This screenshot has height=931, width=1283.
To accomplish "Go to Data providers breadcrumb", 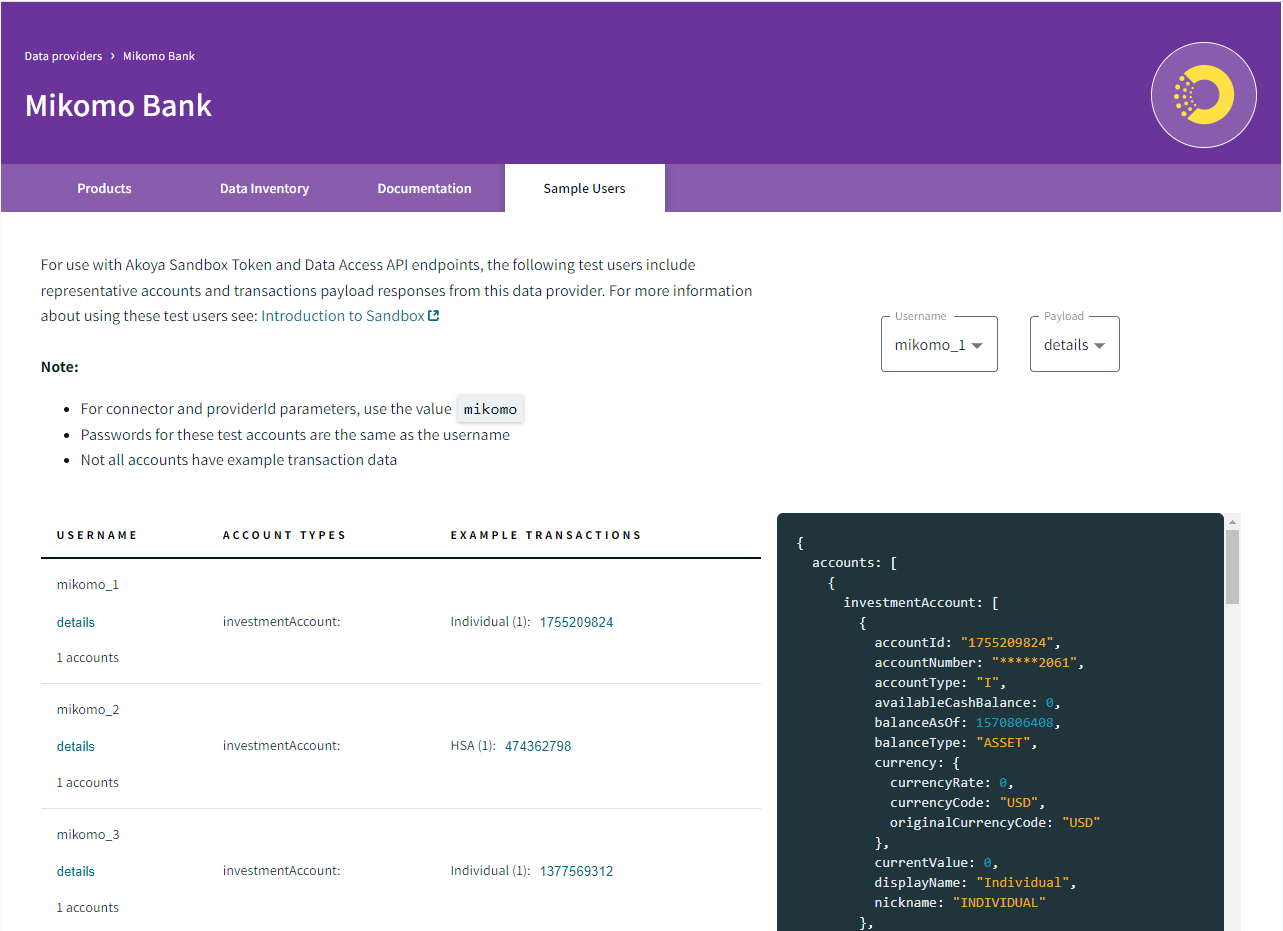I will click(x=64, y=56).
